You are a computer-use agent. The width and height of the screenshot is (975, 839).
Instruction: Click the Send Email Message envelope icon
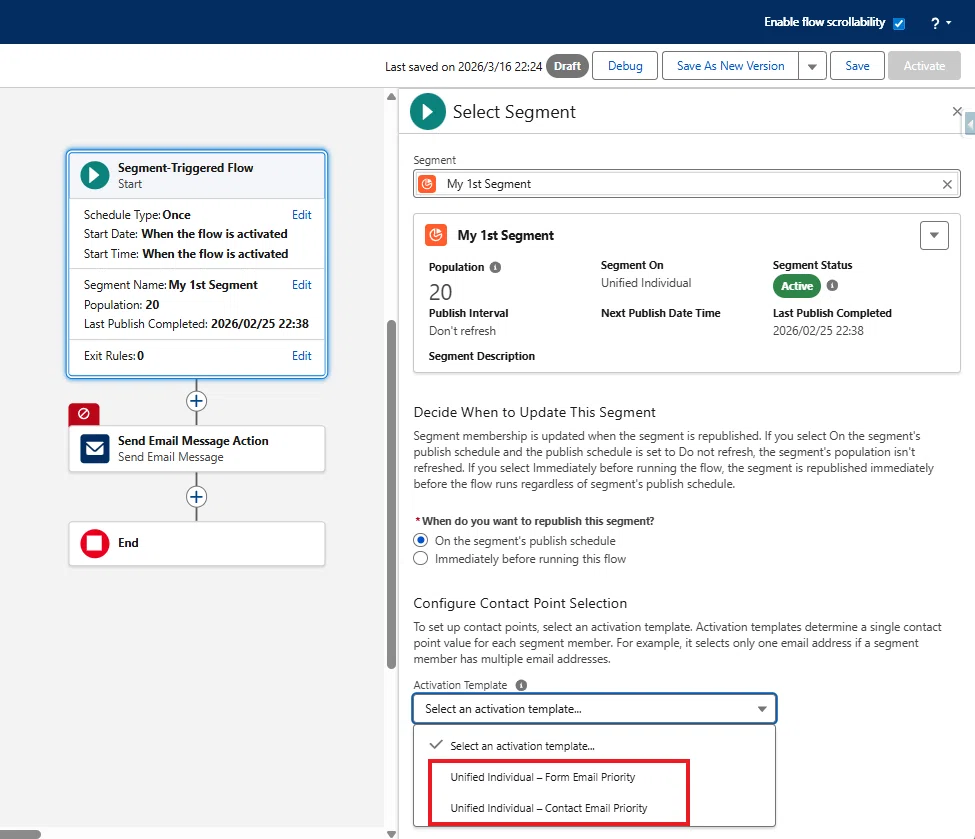click(95, 448)
